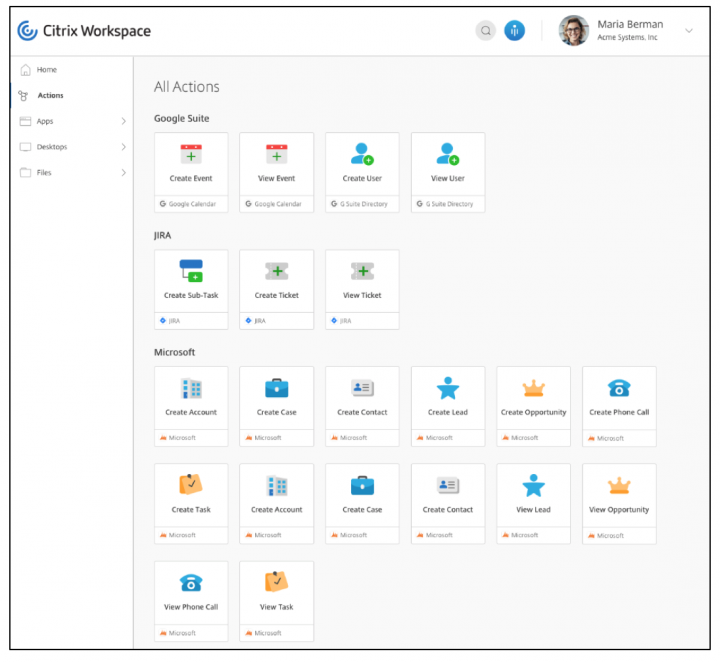Click the Acme Systems, Inc text
This screenshot has height=662, width=720.
[627, 38]
